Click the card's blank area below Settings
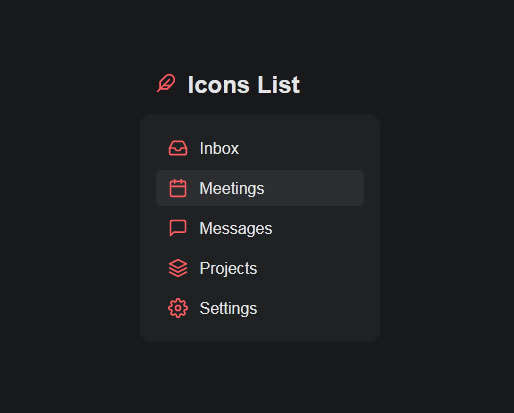The height and width of the screenshot is (413, 514). [260, 333]
